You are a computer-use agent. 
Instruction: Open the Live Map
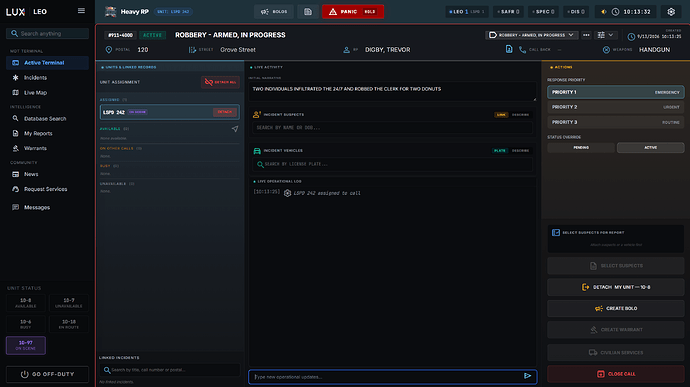[48, 92]
